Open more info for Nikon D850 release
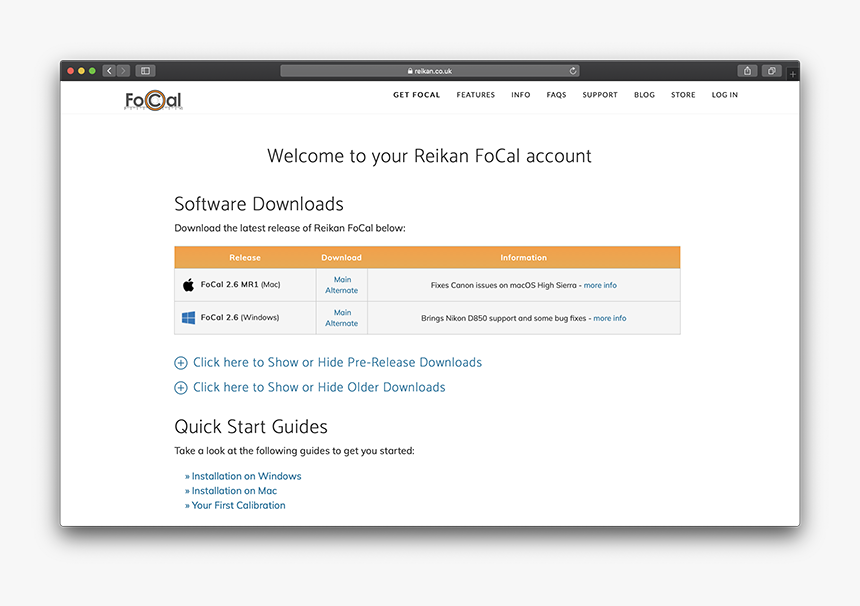860x606 pixels. point(609,318)
